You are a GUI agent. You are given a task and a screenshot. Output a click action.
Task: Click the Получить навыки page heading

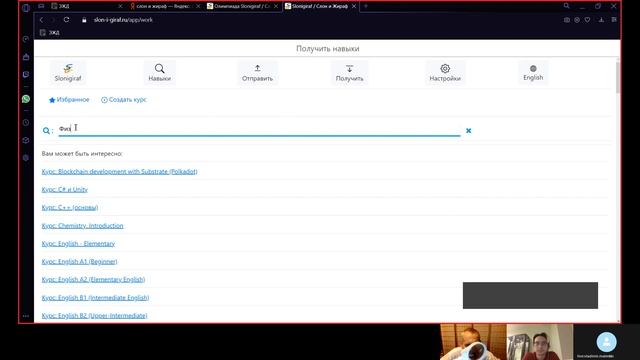pos(328,49)
